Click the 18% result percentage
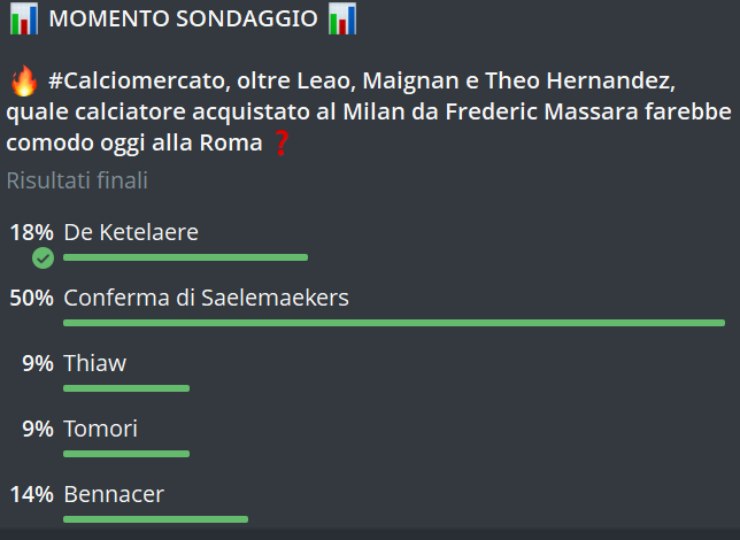The width and height of the screenshot is (740, 540). pos(31,233)
